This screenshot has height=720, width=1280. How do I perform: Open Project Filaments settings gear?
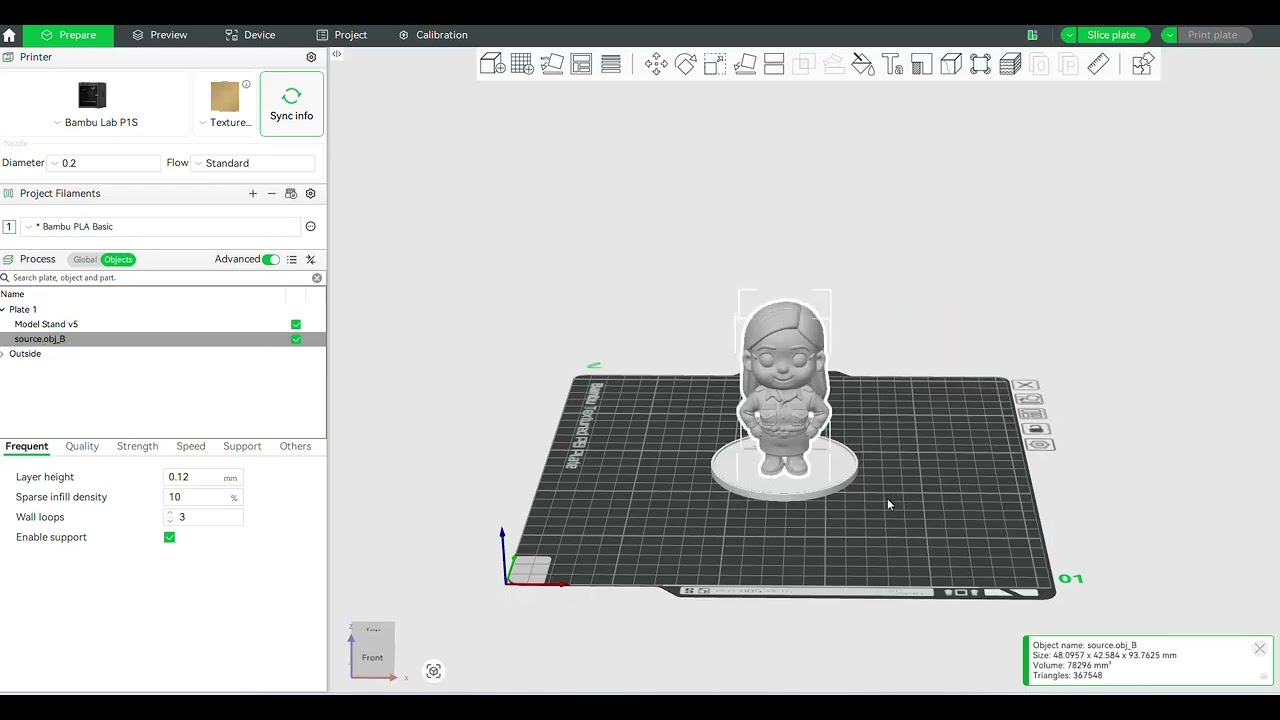point(310,193)
